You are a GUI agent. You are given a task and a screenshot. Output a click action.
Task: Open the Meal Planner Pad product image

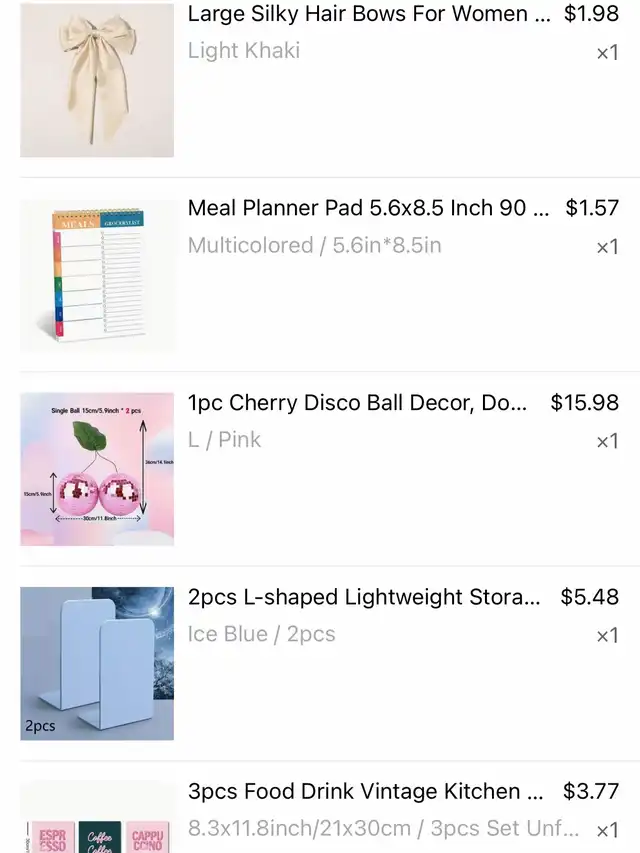pos(97,275)
